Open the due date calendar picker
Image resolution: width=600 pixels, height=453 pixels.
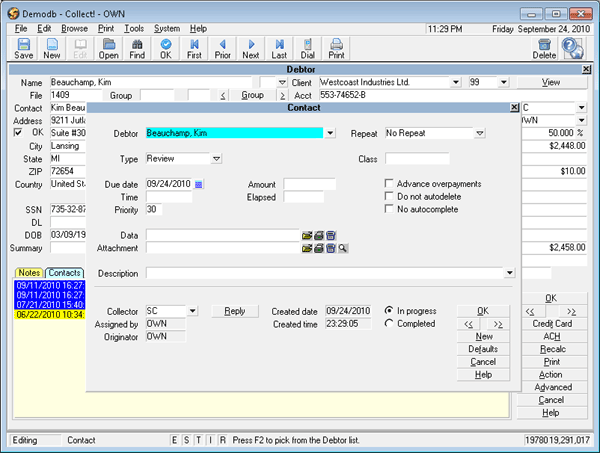point(198,184)
